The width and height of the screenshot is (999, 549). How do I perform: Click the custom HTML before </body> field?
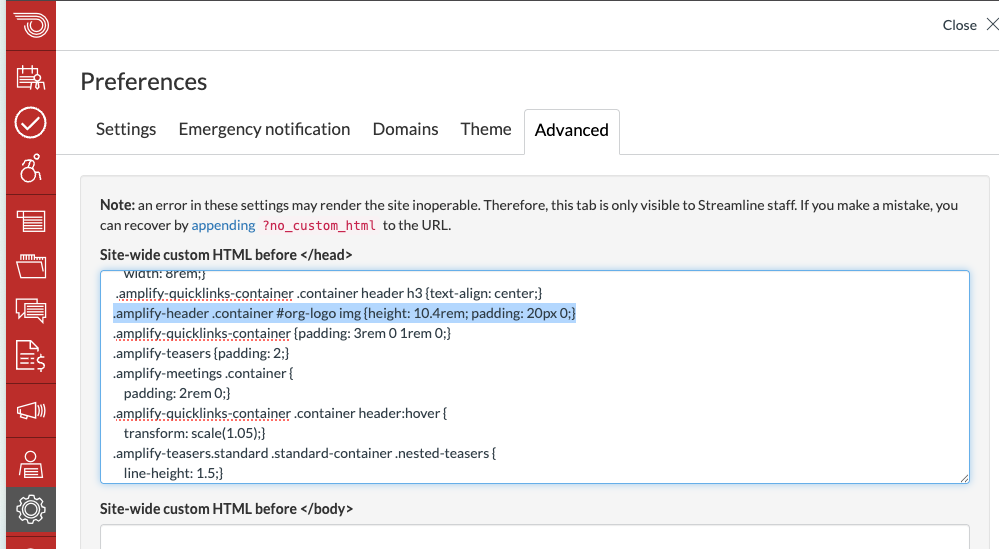(535, 537)
